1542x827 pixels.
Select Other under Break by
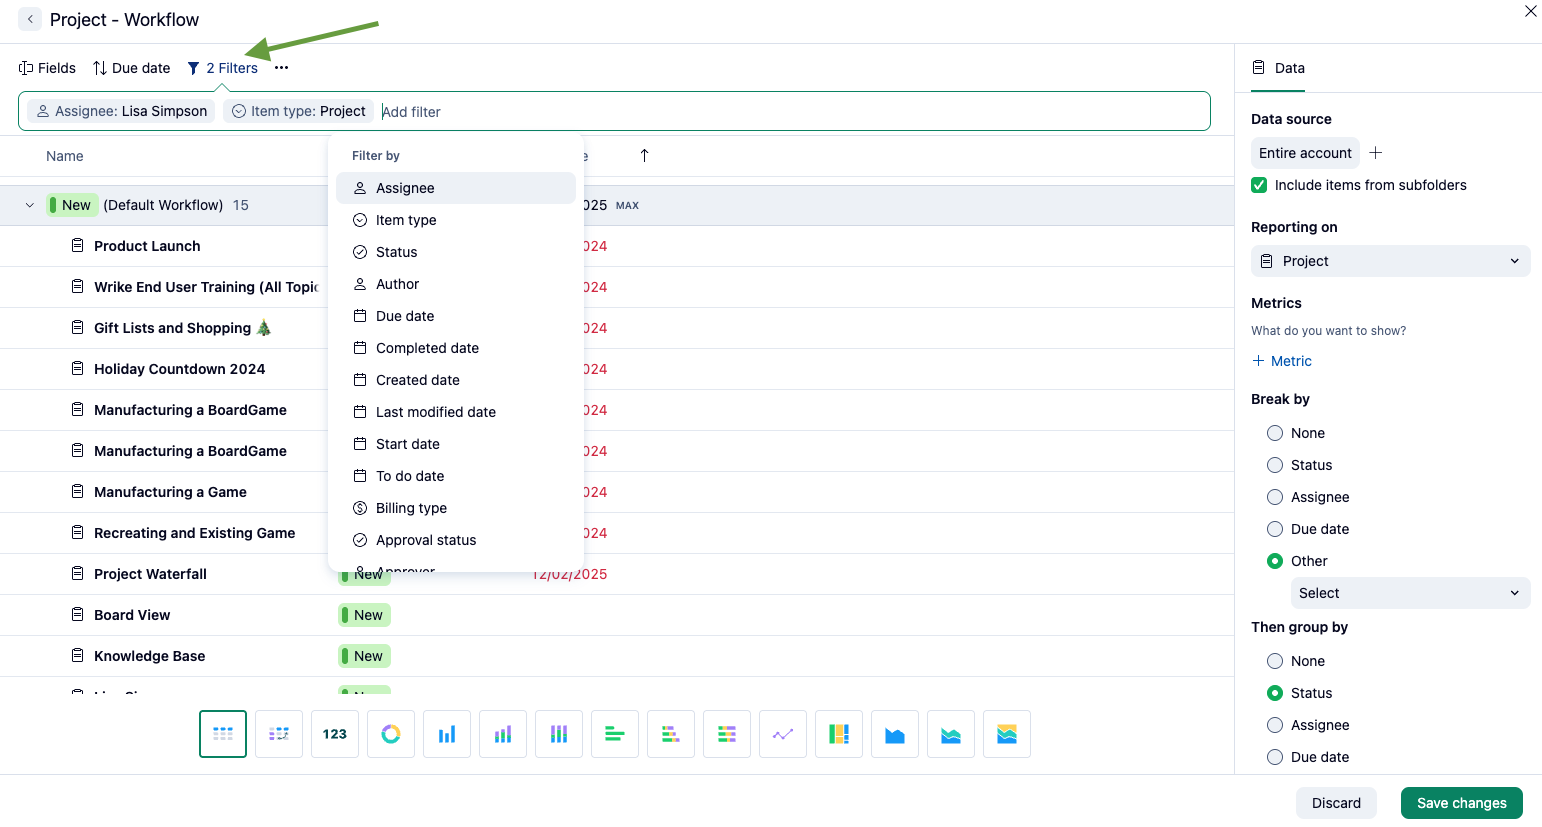pyautogui.click(x=1275, y=561)
